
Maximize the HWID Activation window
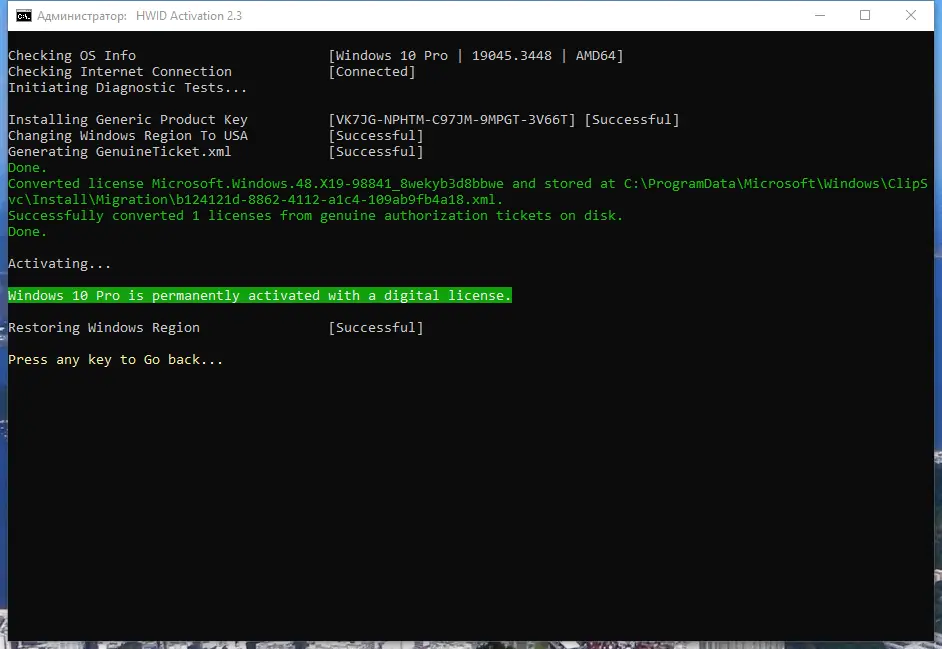pos(865,16)
